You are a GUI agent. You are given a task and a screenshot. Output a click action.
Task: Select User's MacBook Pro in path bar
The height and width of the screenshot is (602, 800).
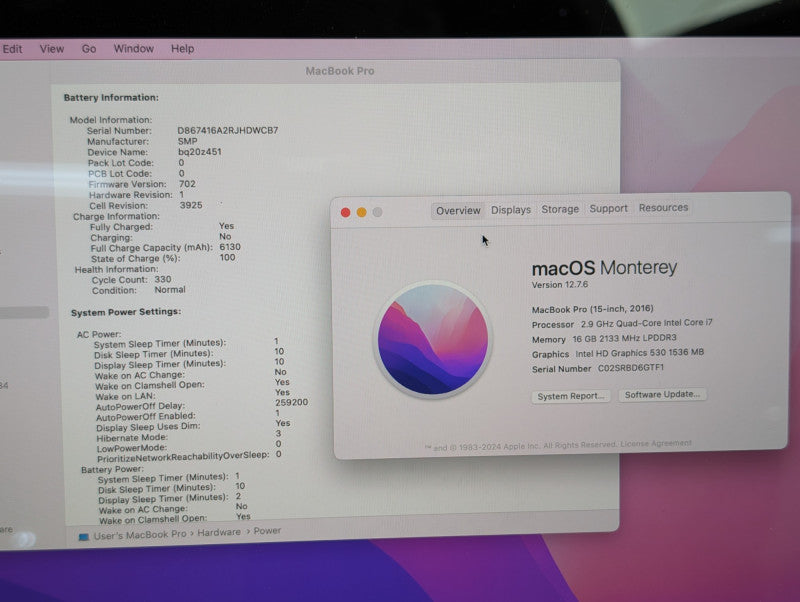pos(140,535)
